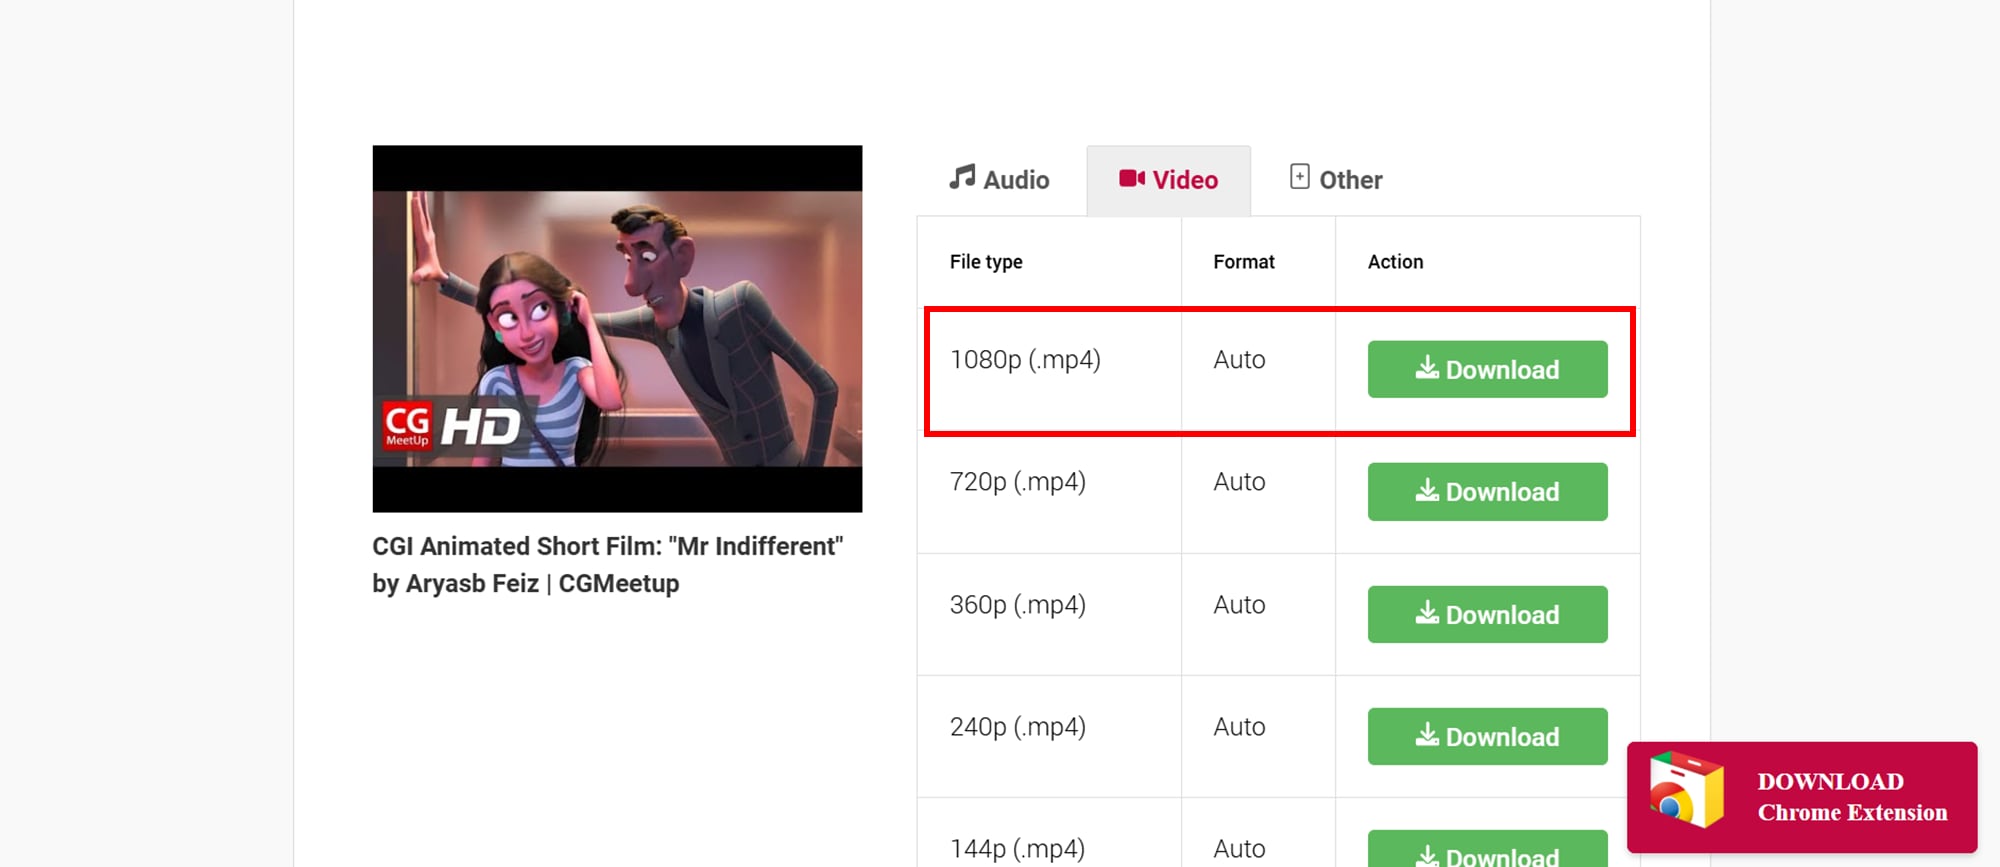
Task: Click download arrow icon in 240p row
Action: click(x=1427, y=735)
